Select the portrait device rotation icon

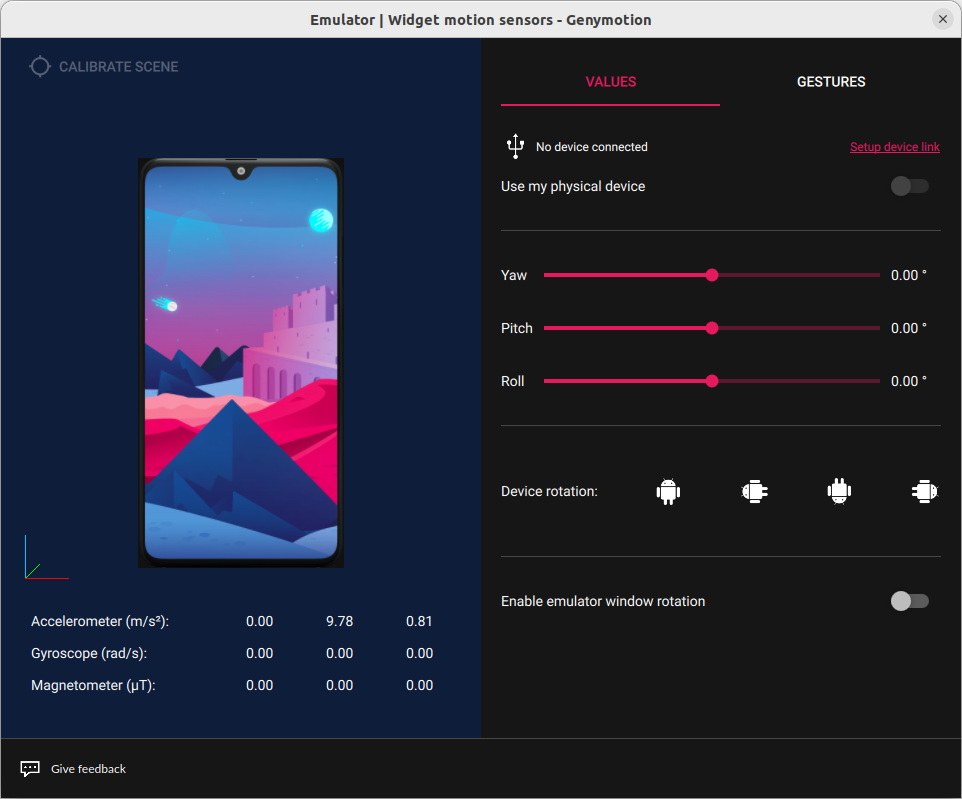pos(667,491)
